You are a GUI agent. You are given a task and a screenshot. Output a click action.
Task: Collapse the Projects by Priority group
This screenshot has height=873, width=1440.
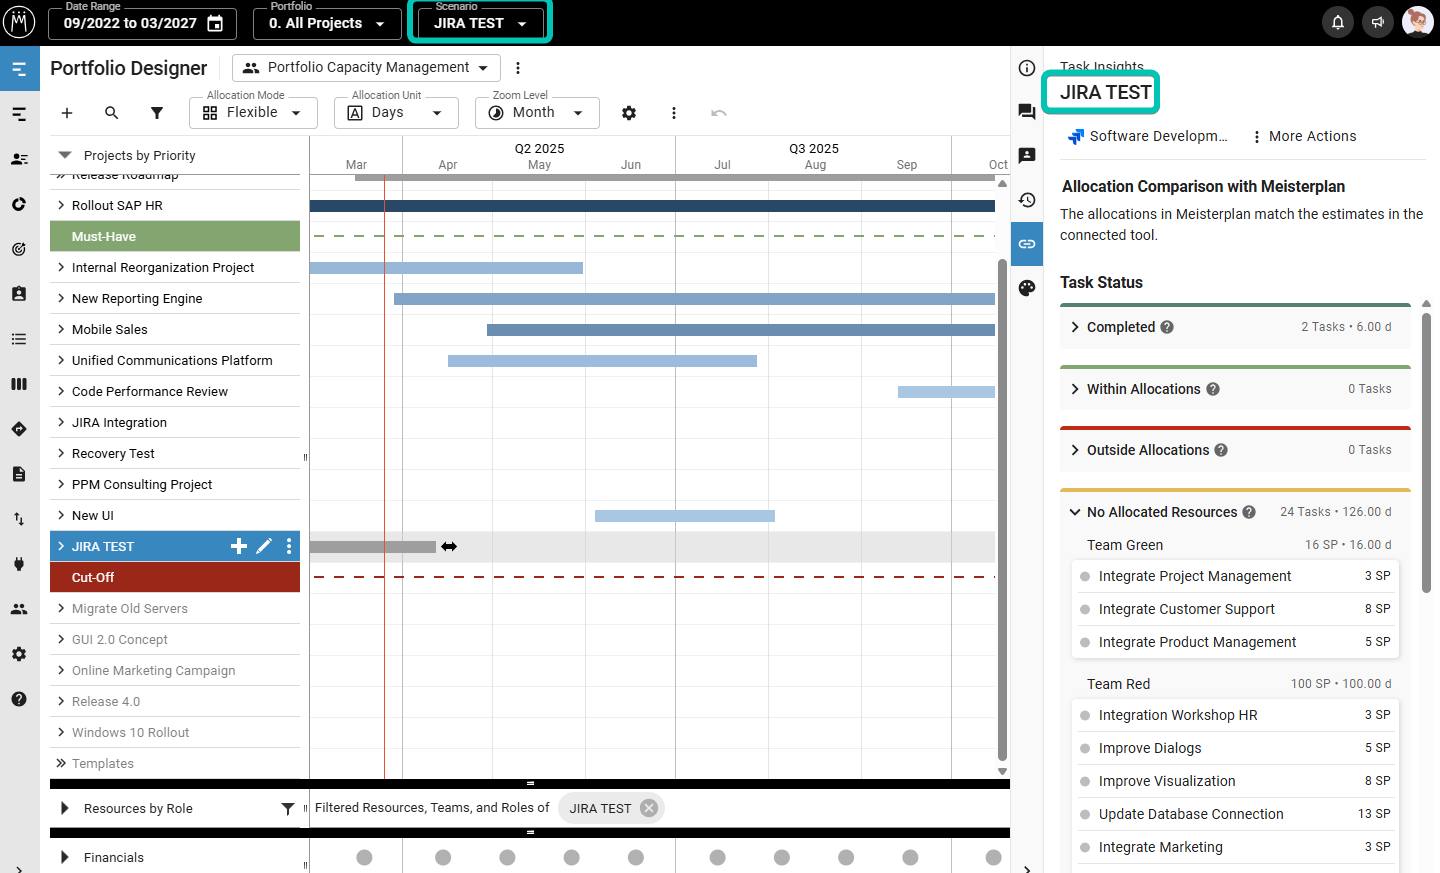pos(65,155)
